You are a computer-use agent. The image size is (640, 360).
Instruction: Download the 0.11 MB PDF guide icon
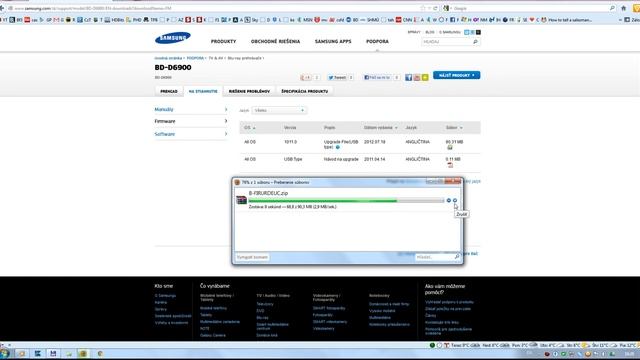click(450, 165)
